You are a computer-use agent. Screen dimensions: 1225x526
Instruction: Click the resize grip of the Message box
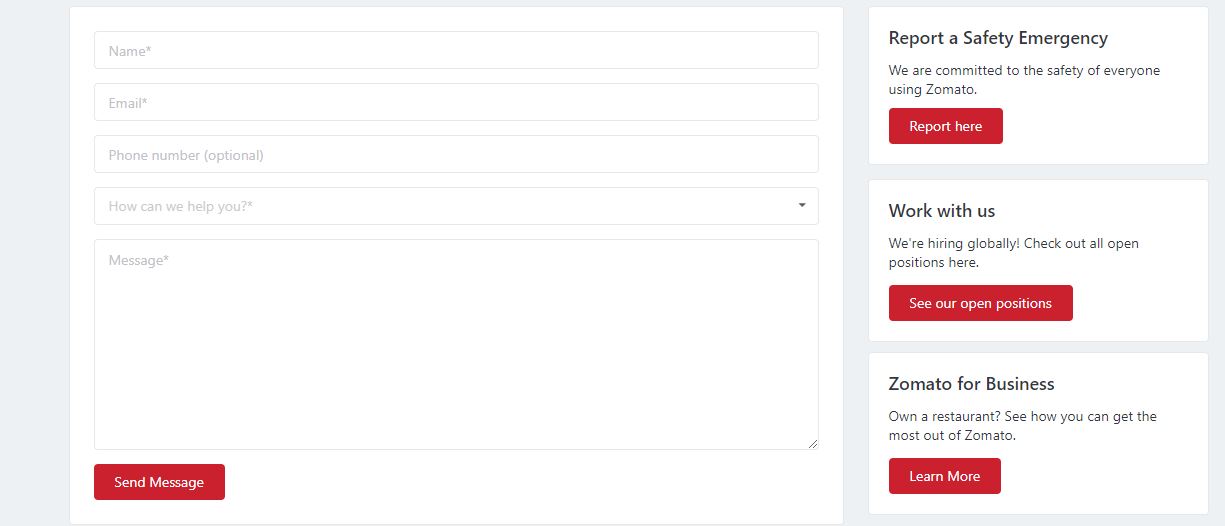pos(813,444)
